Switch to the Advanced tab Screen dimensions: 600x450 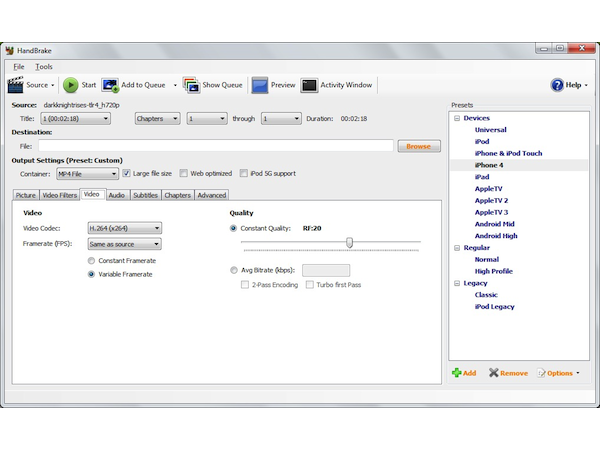click(x=212, y=195)
